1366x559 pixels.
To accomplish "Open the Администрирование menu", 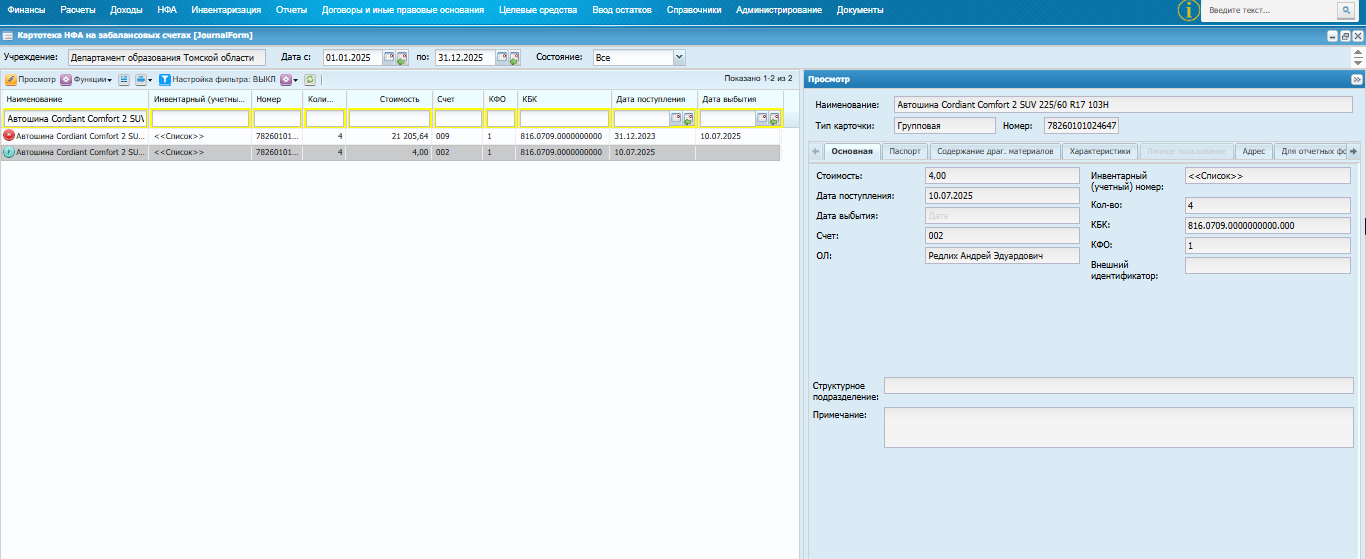I will click(x=779, y=10).
